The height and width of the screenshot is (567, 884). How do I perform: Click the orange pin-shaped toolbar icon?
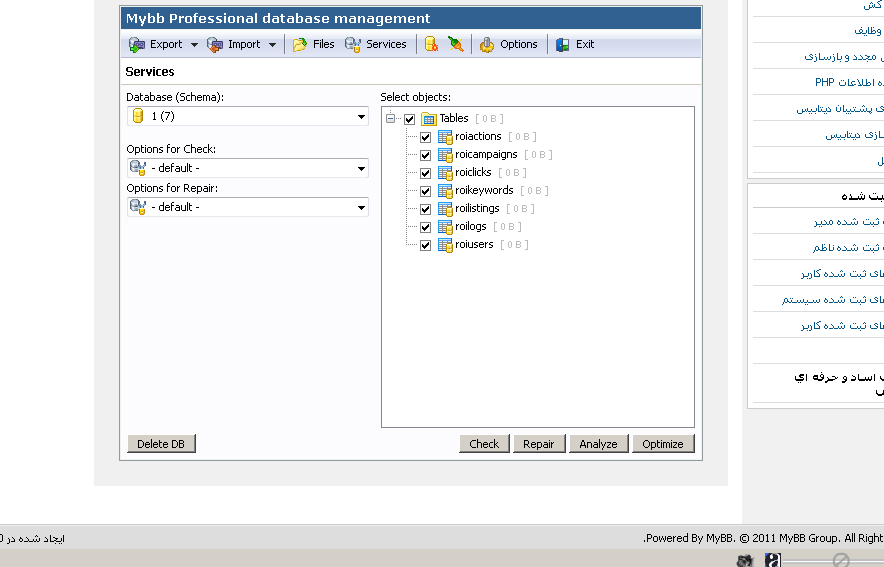pos(455,45)
